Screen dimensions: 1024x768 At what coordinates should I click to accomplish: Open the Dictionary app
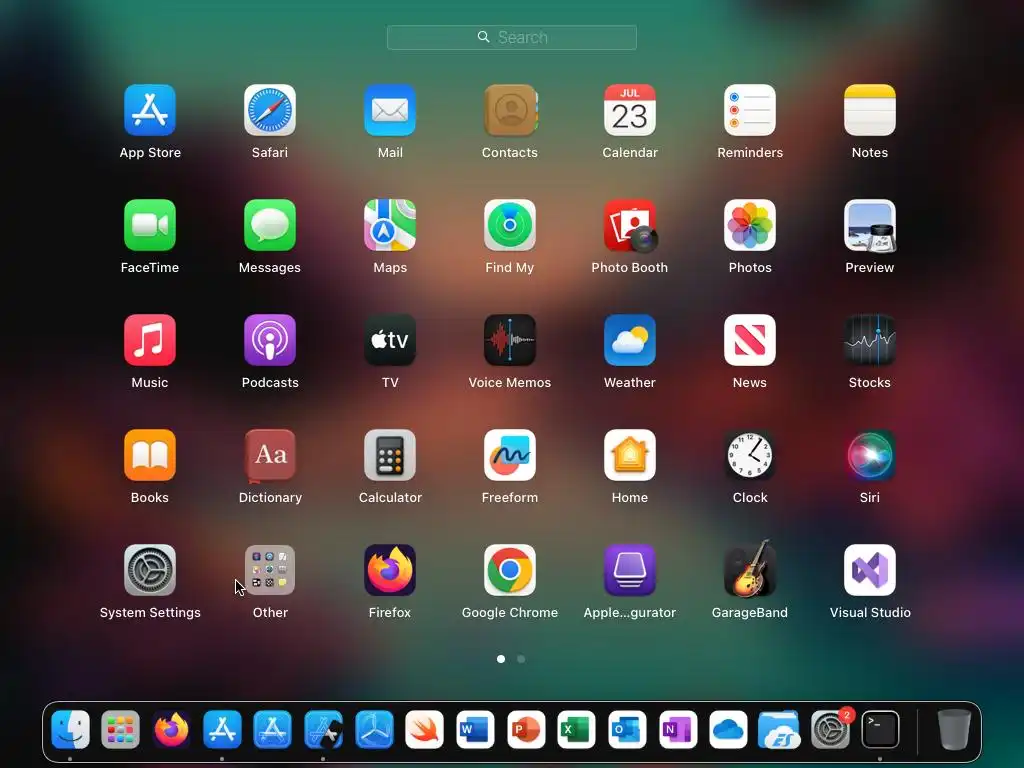click(270, 455)
